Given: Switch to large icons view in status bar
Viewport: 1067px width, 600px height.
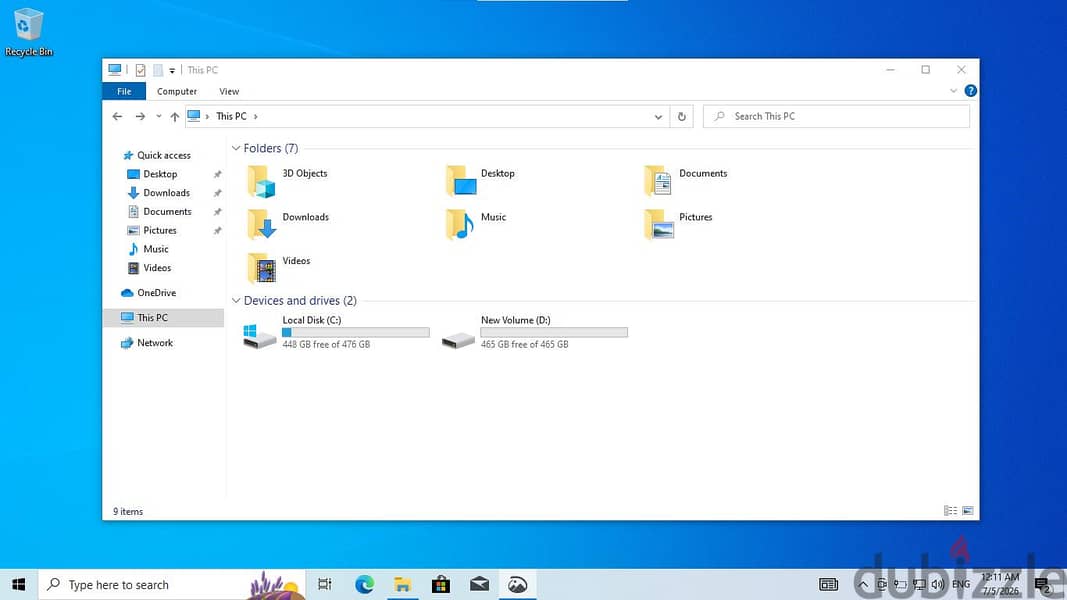Looking at the screenshot, I should [968, 511].
